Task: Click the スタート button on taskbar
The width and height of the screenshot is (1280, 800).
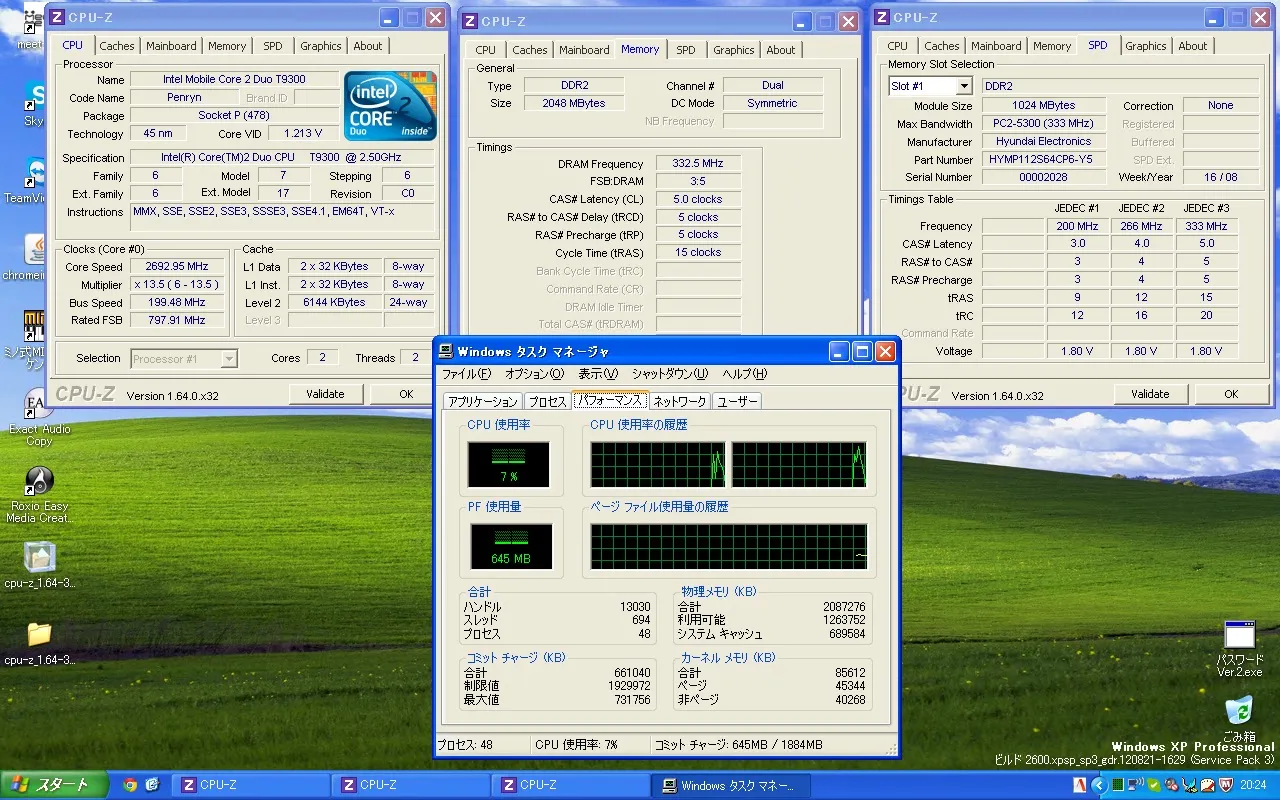Action: (x=50, y=785)
